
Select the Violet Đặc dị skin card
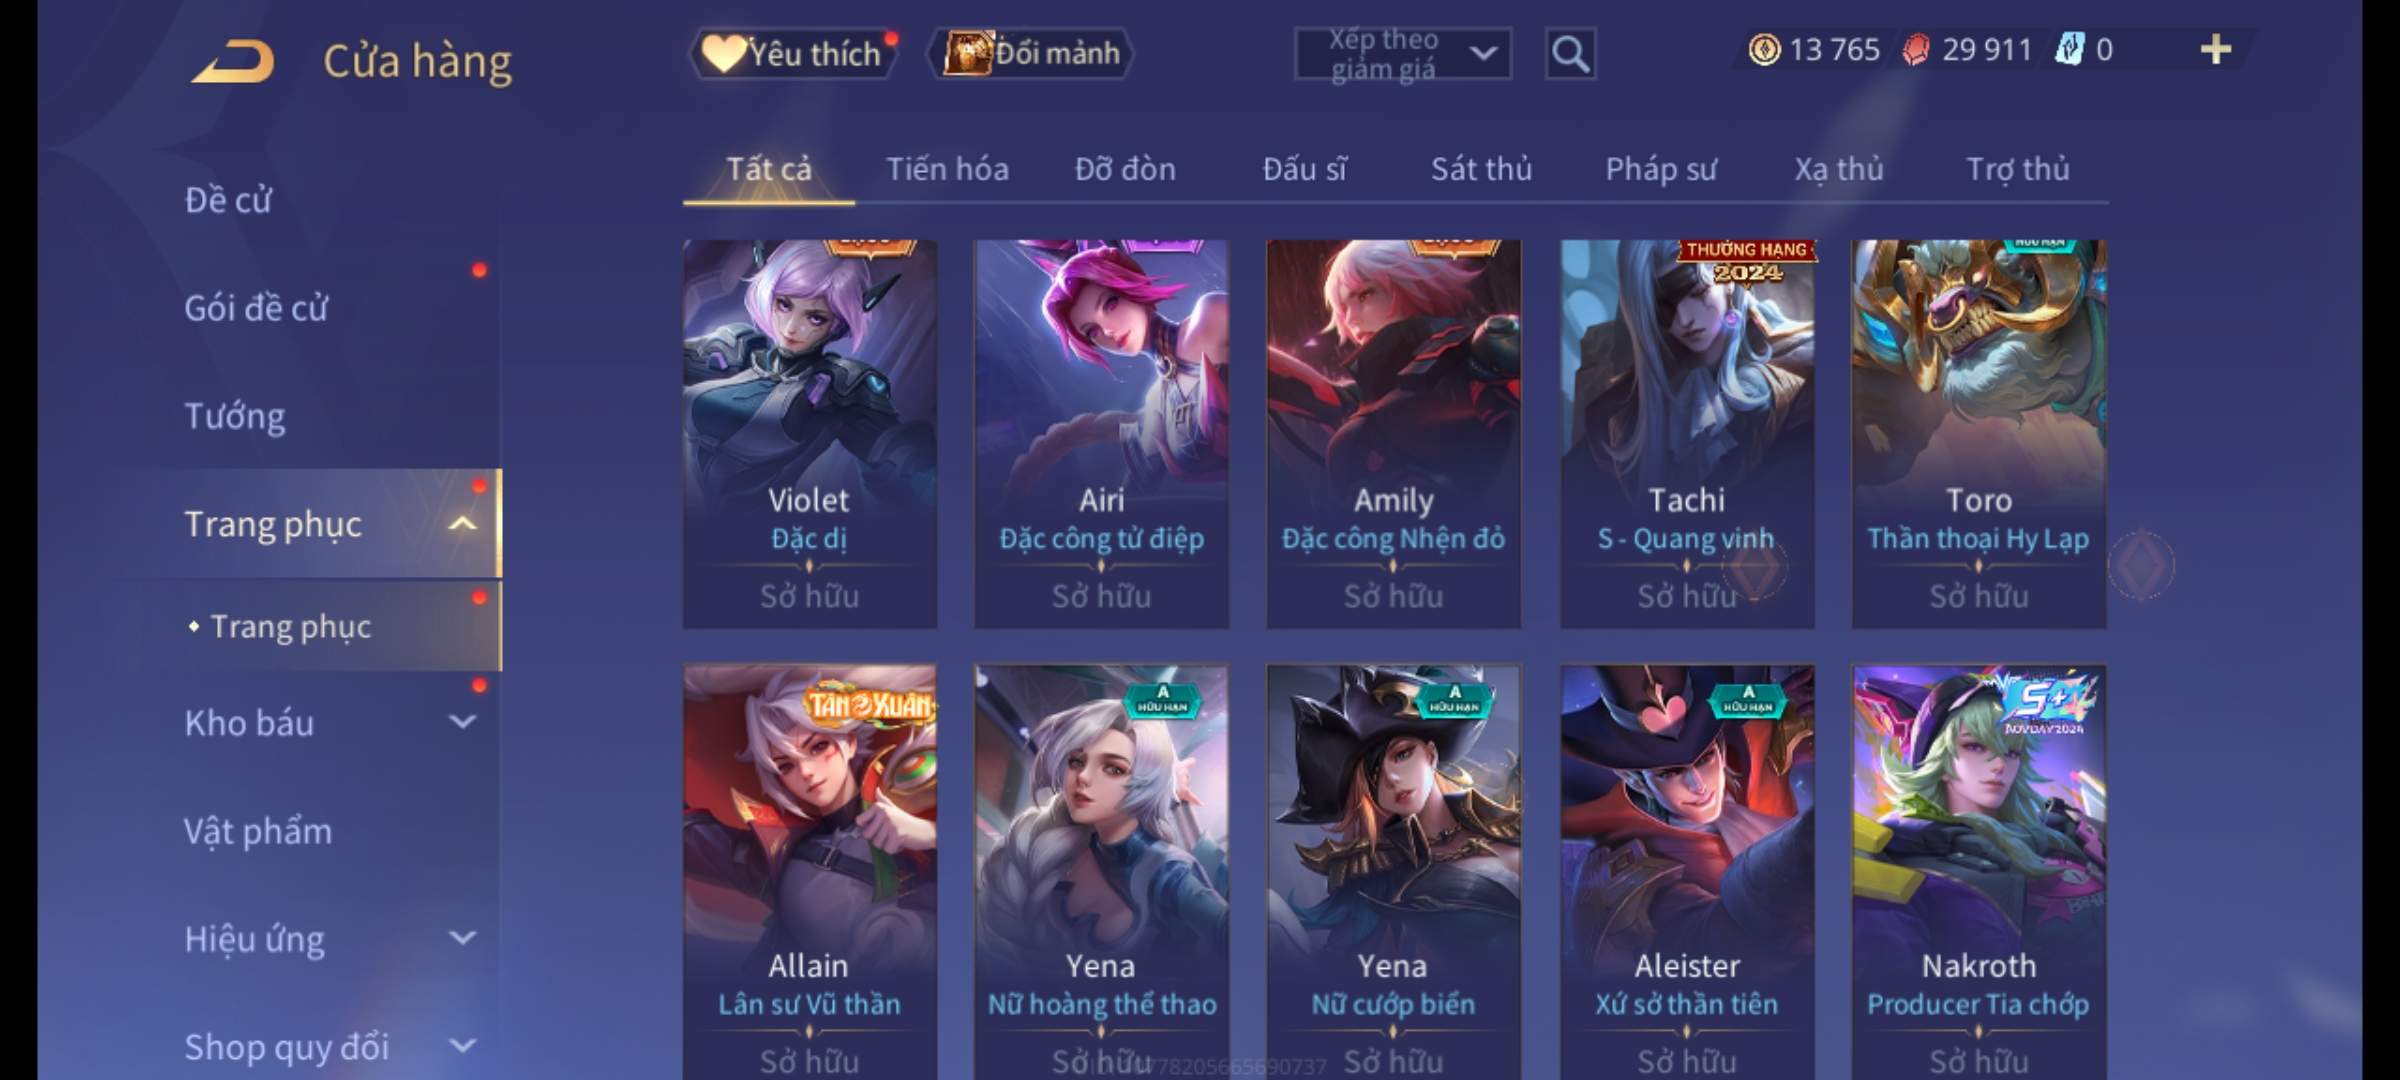point(810,434)
